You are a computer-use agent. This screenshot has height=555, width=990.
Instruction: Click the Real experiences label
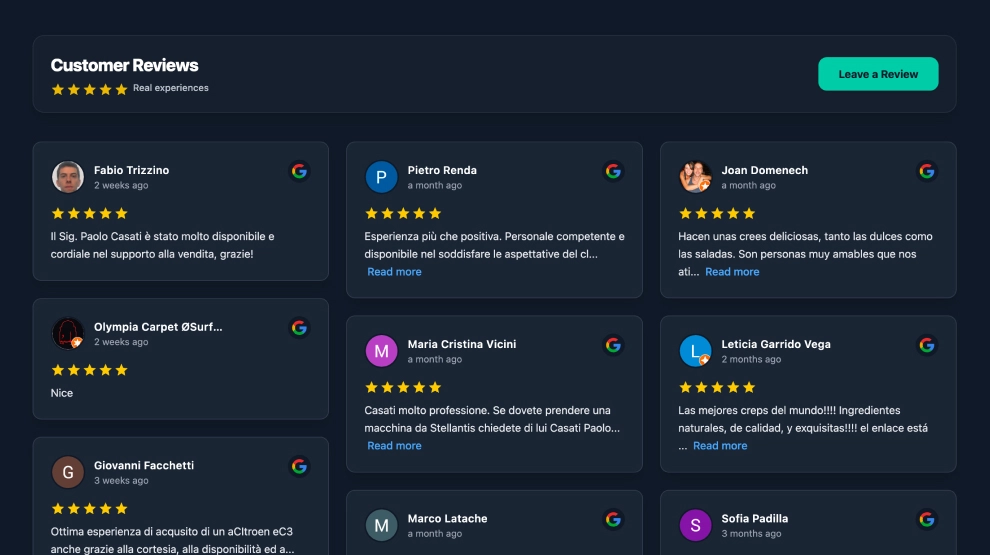coord(170,88)
